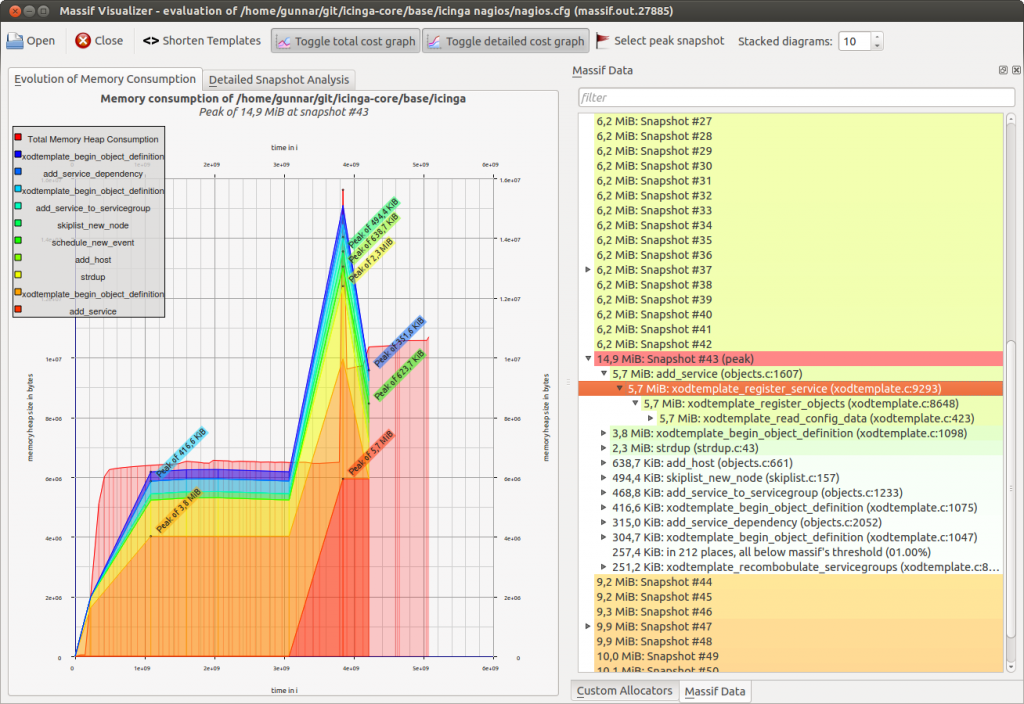Click Shorten Templates label
The image size is (1024, 704).
(x=212, y=40)
